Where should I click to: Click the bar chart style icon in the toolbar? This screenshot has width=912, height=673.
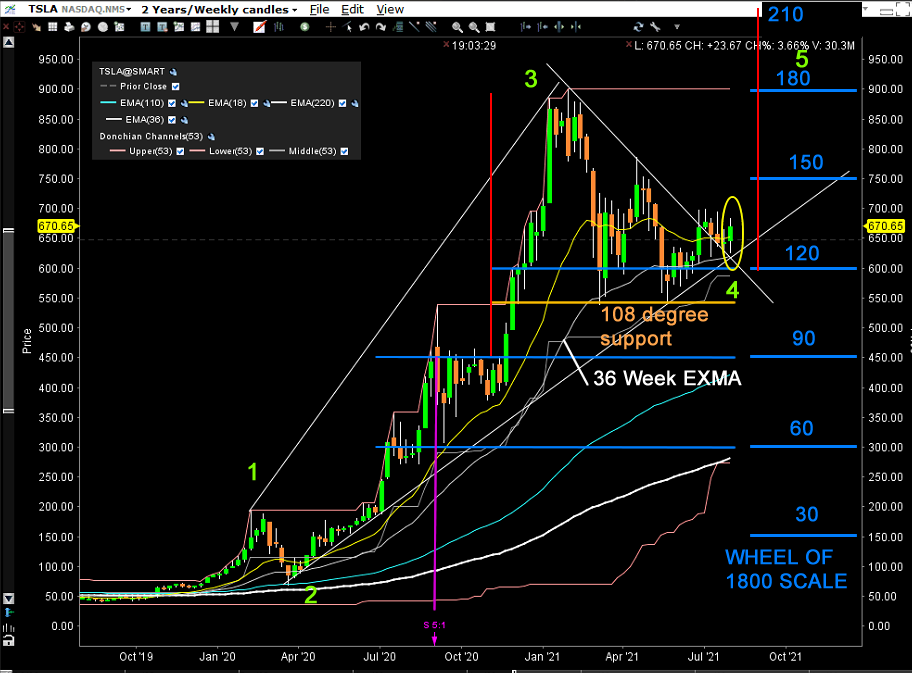pyautogui.click(x=279, y=27)
